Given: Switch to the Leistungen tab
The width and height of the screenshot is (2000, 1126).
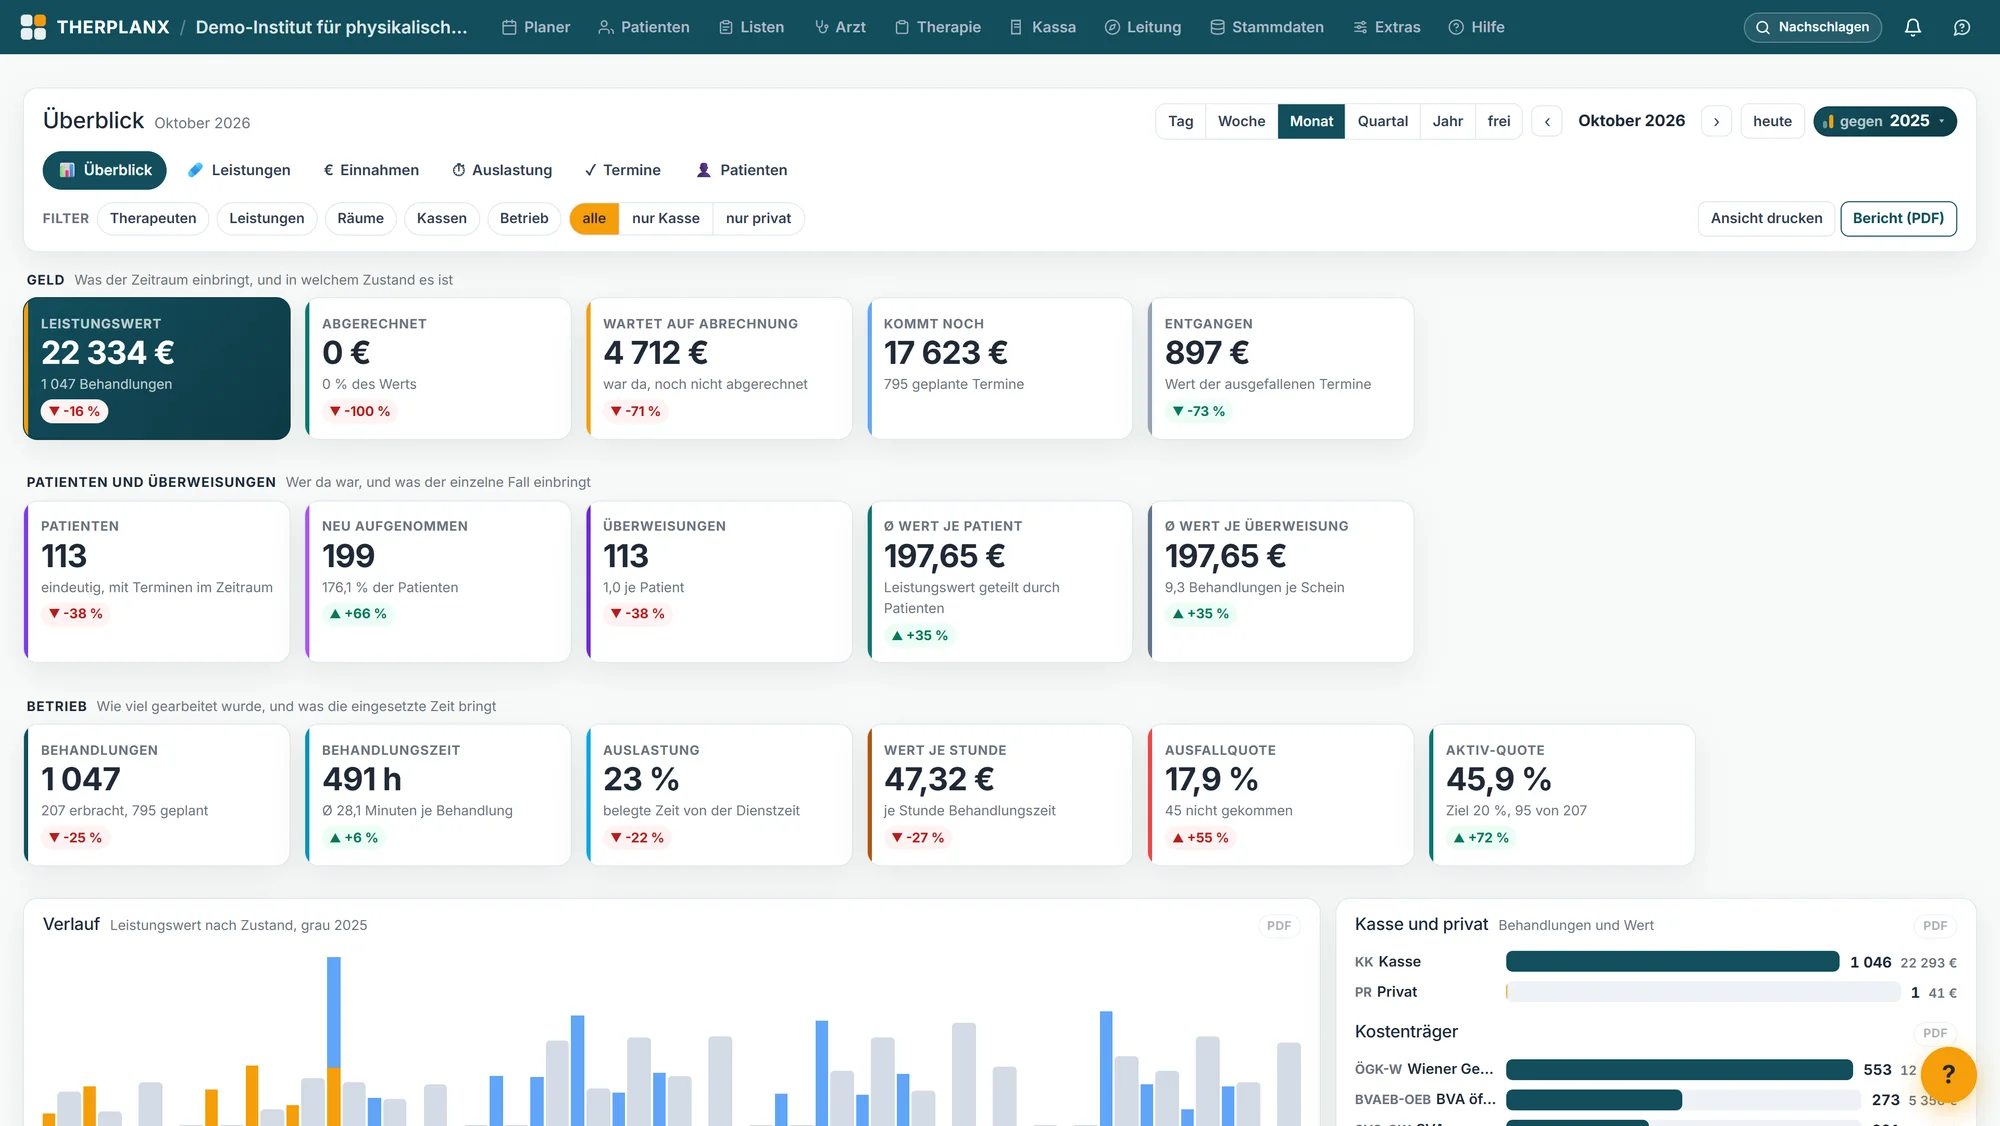Looking at the screenshot, I should coord(240,170).
